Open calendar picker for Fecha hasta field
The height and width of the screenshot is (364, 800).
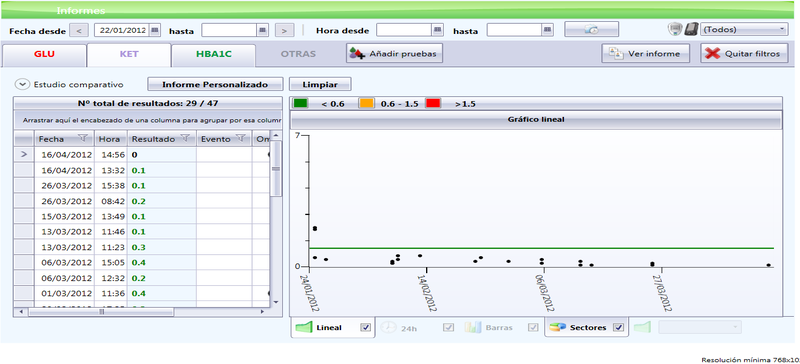click(x=262, y=30)
